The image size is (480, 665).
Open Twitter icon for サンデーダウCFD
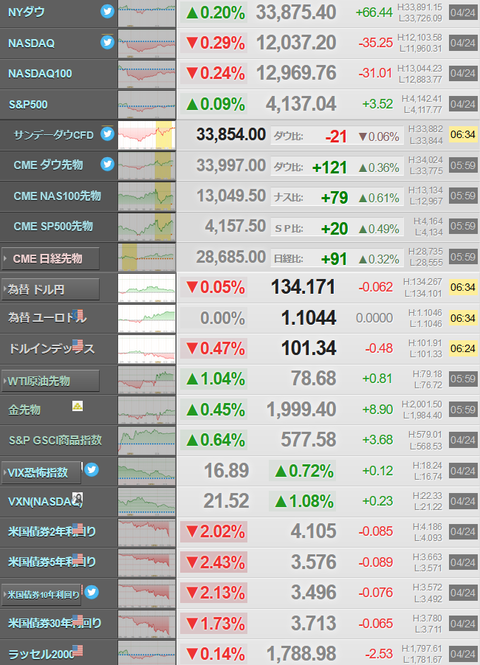pos(107,134)
